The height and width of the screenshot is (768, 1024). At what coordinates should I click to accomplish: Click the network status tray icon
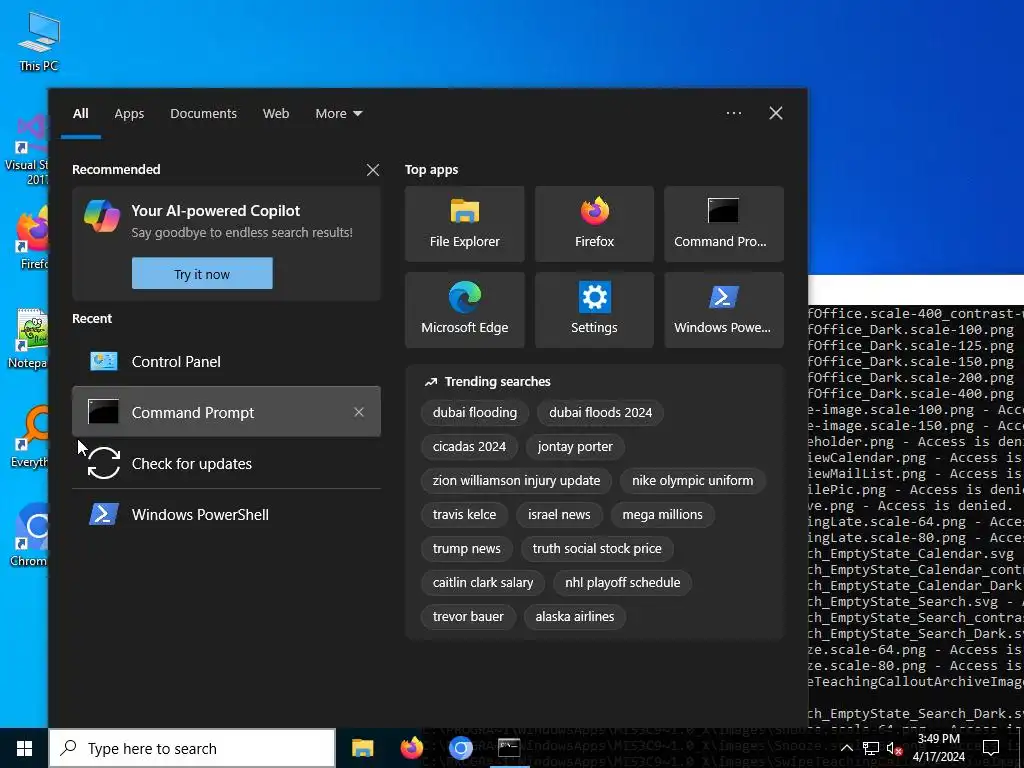pyautogui.click(x=871, y=748)
